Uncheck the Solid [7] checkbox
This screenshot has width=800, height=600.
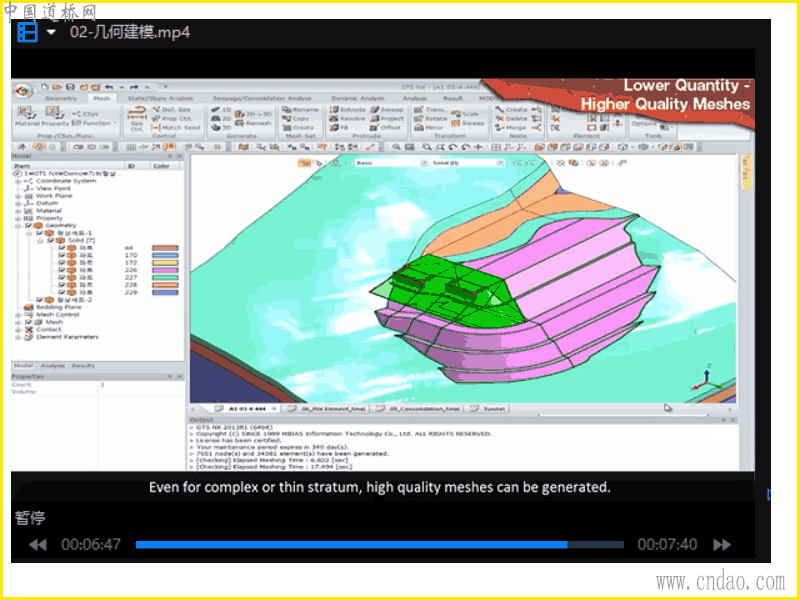[x=51, y=240]
